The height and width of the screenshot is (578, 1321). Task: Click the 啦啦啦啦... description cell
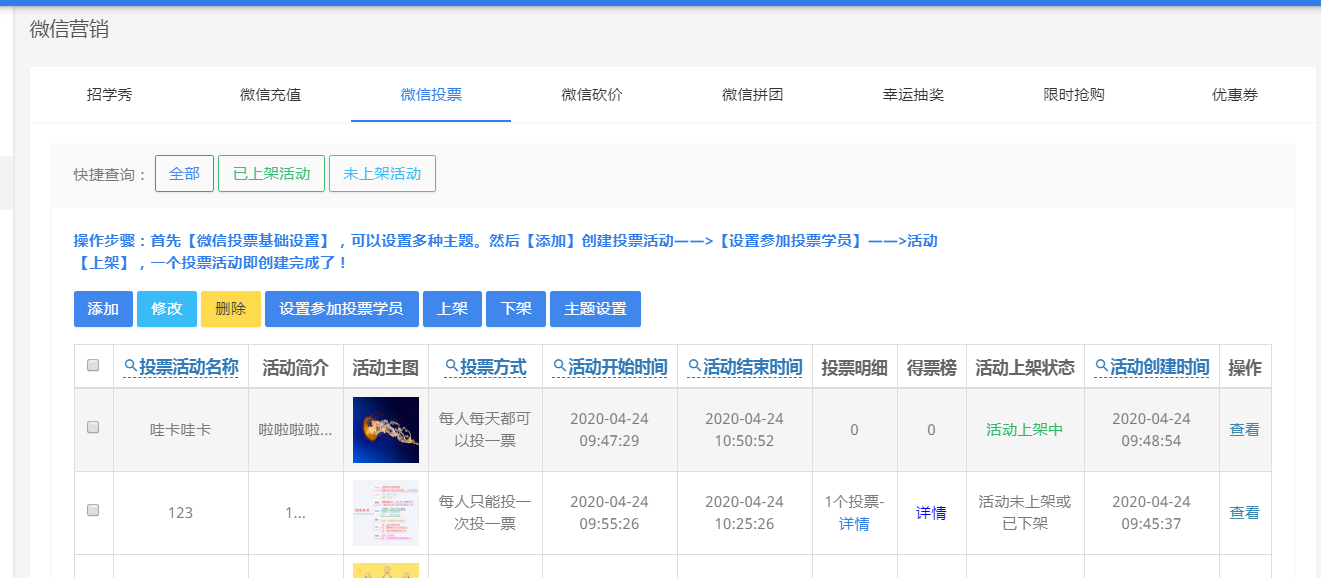296,430
